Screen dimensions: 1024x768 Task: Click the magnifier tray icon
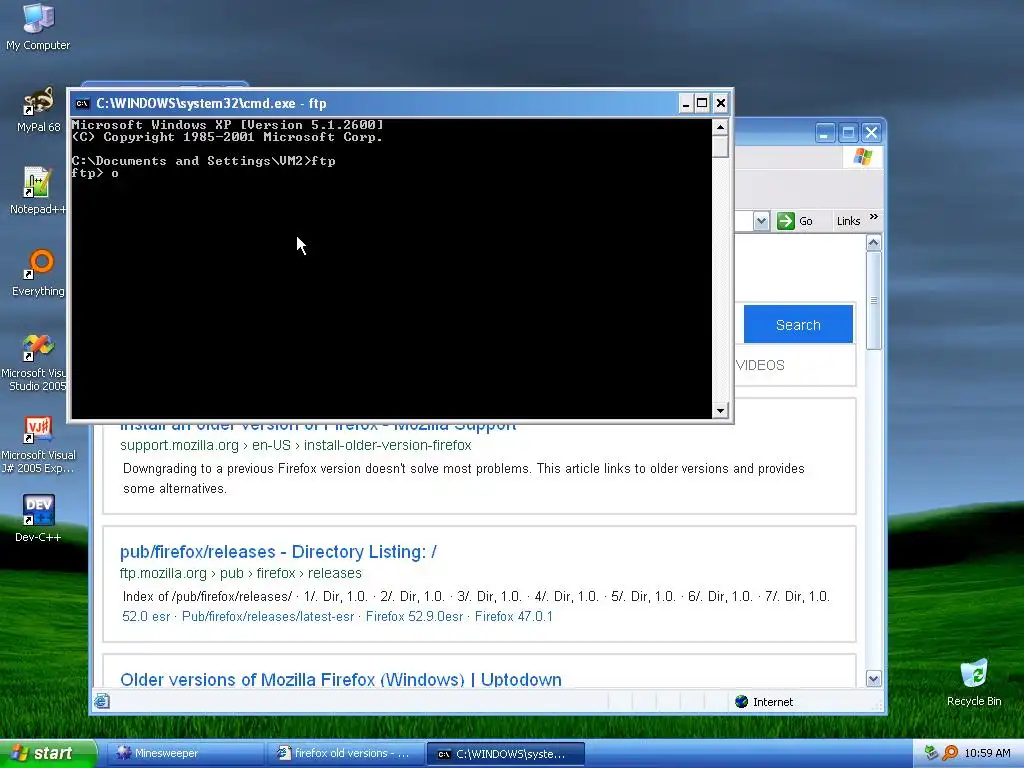[x=950, y=753]
